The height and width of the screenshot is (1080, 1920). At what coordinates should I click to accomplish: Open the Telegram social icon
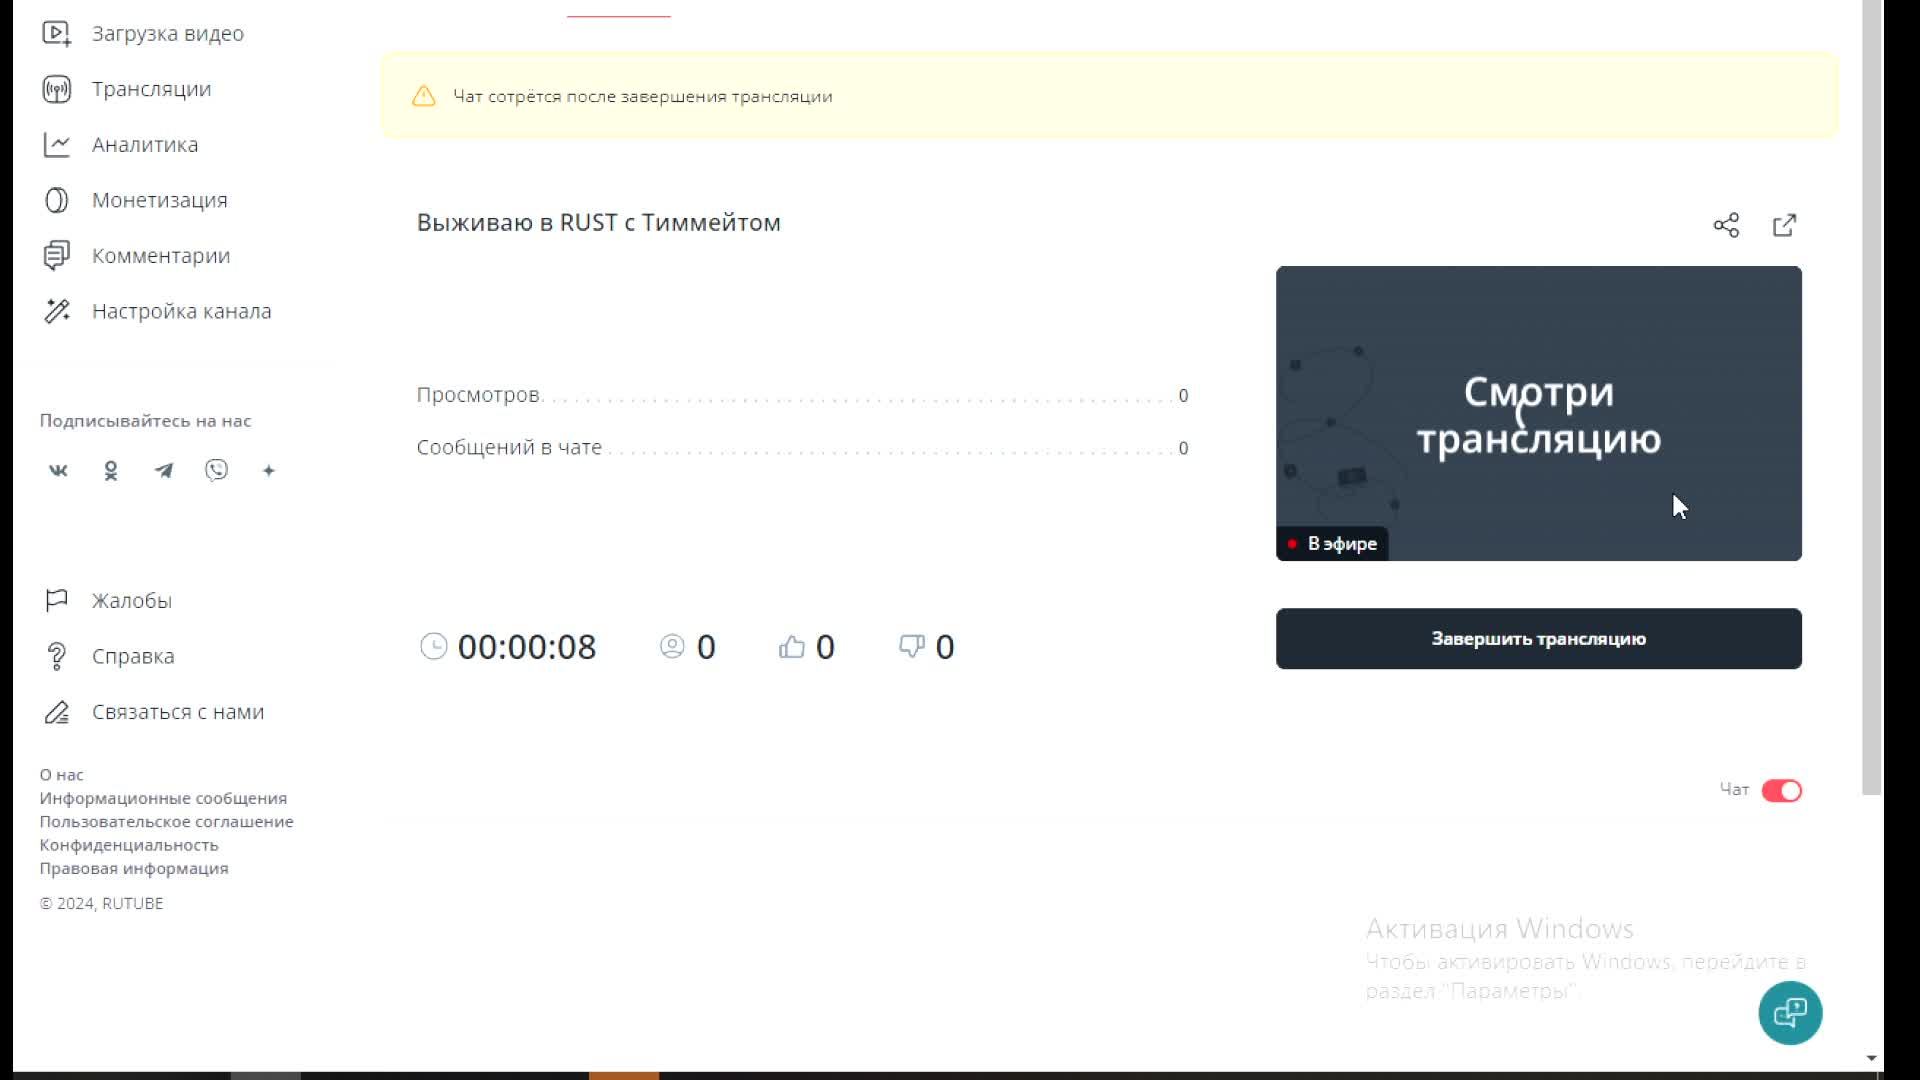pos(164,471)
